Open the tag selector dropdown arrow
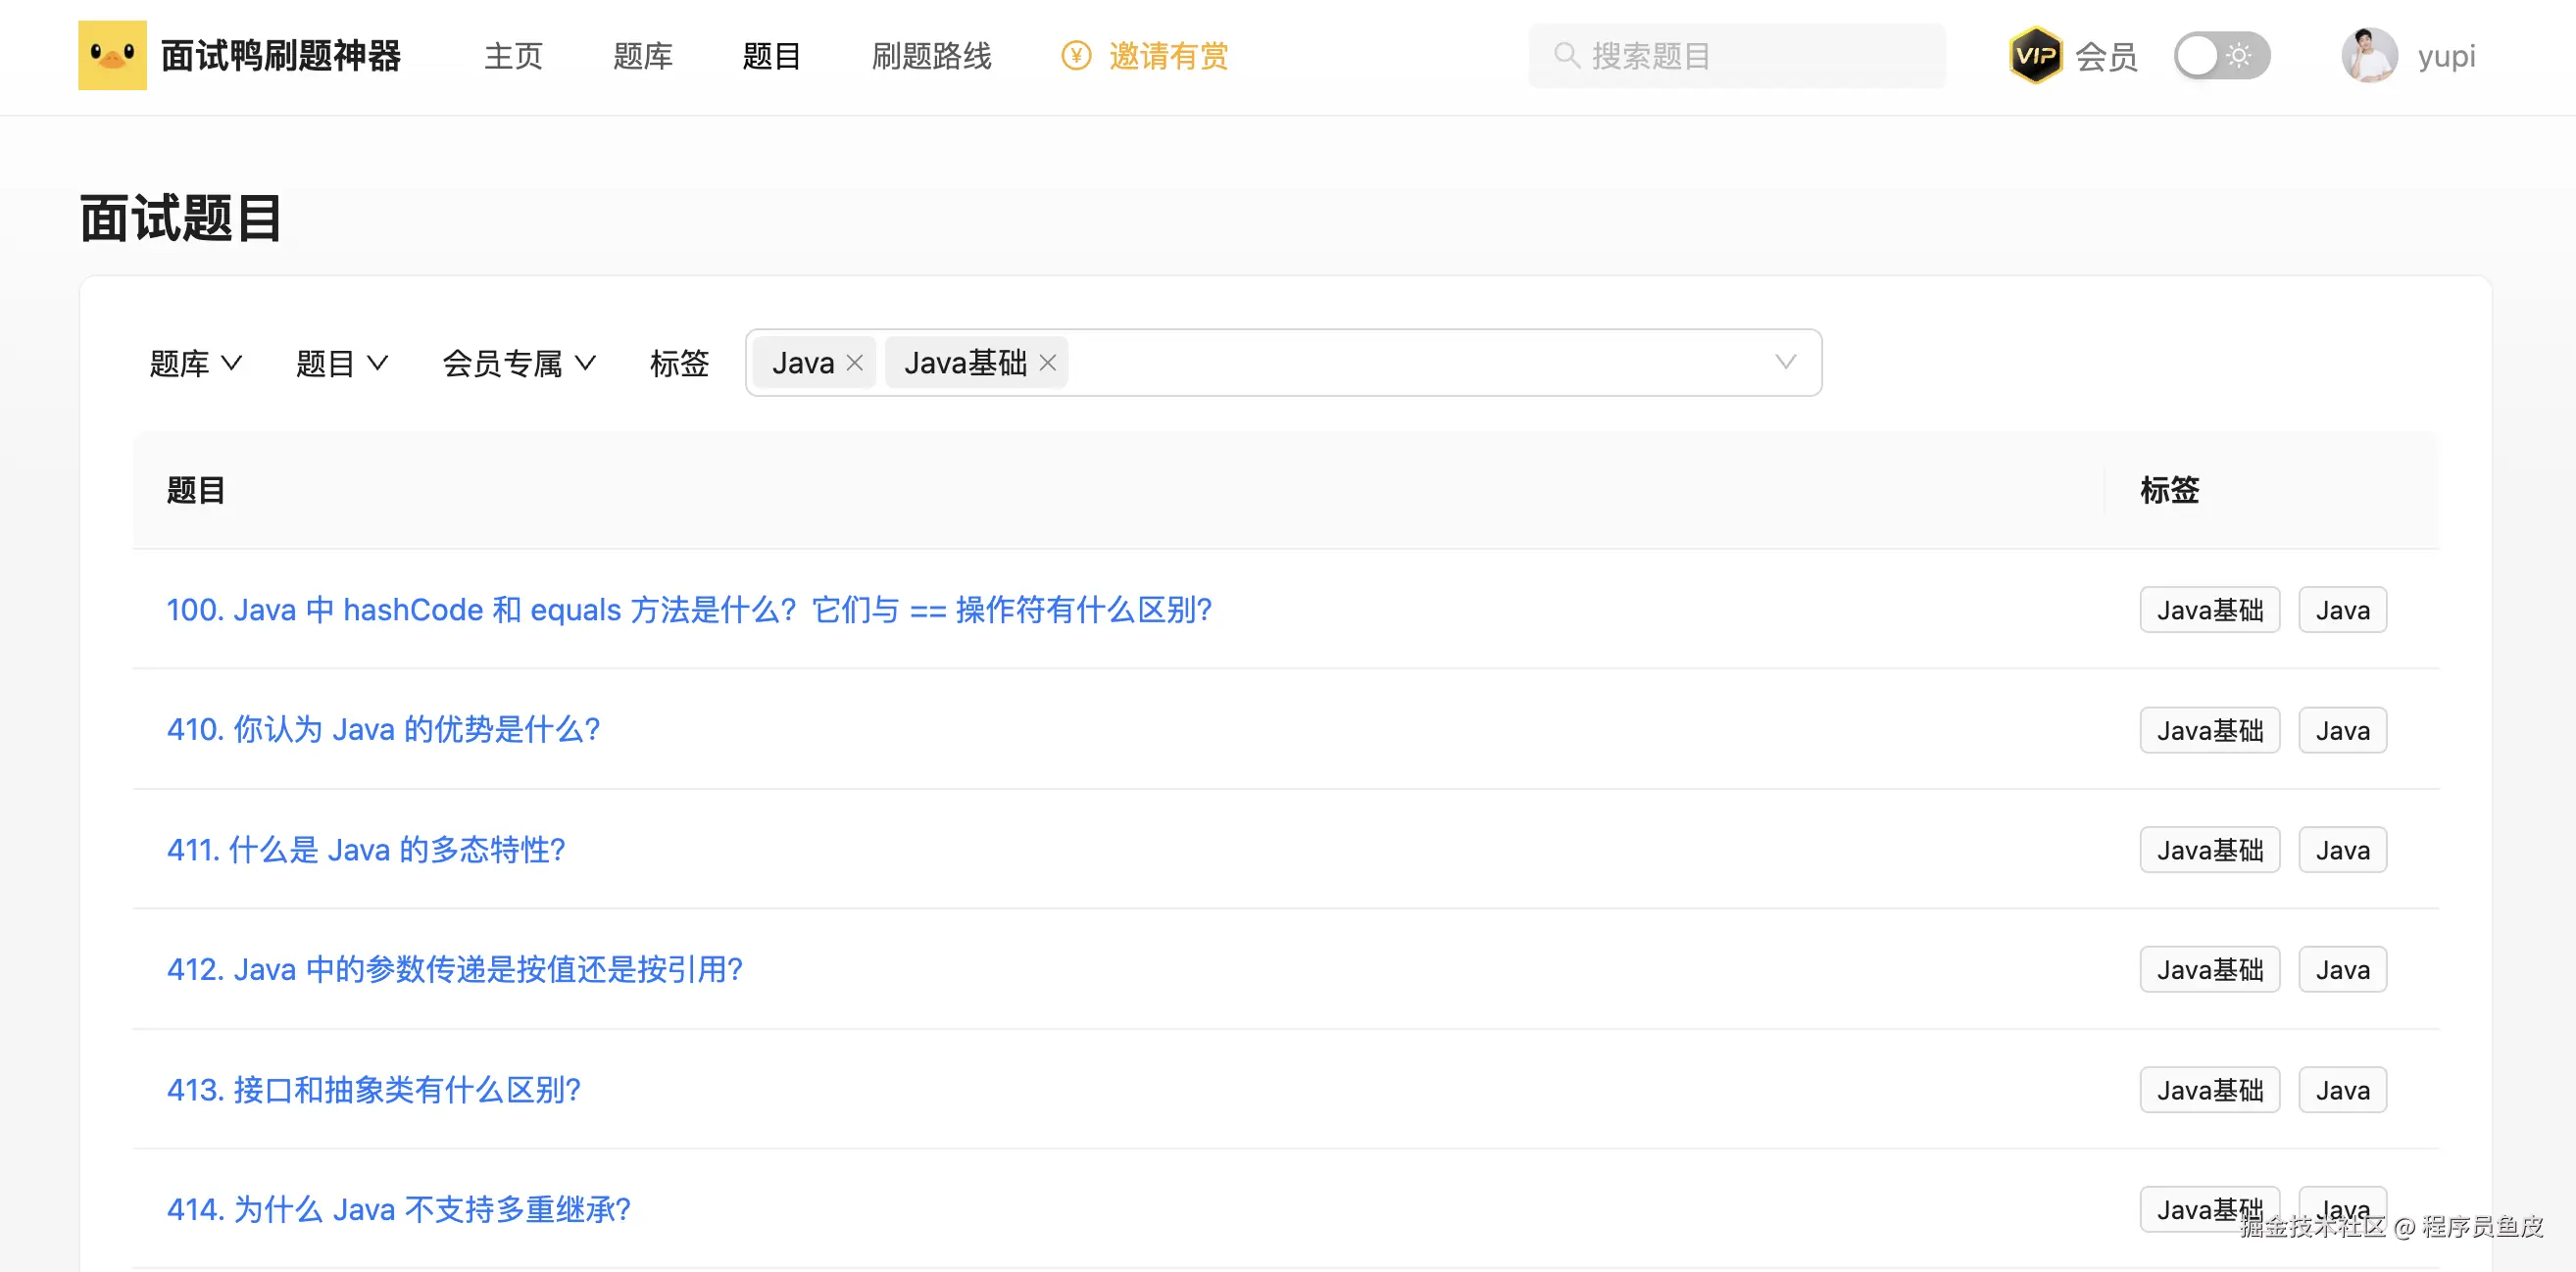2576x1272 pixels. [1785, 362]
